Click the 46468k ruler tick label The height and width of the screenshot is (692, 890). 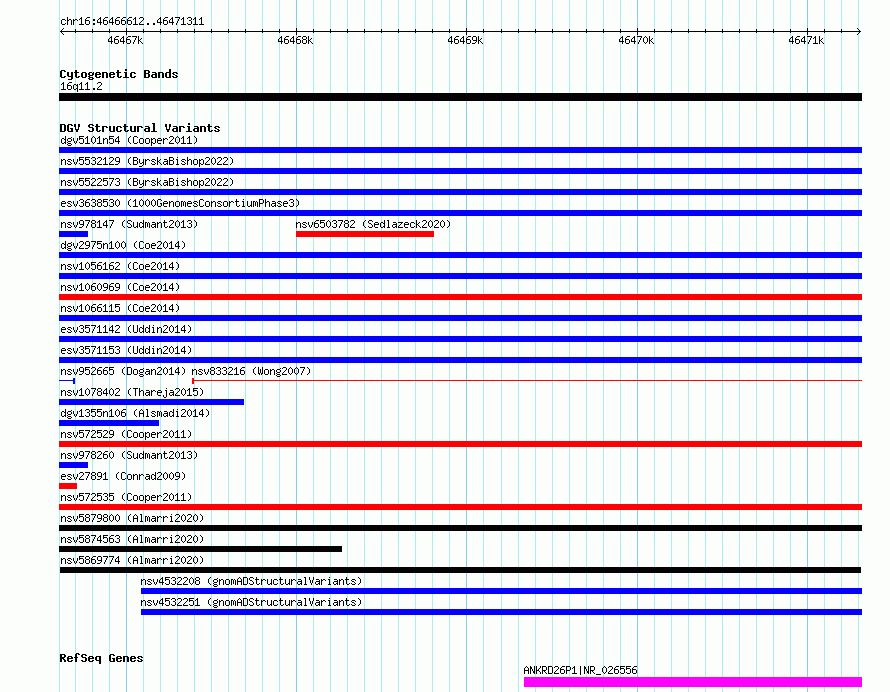pos(295,40)
